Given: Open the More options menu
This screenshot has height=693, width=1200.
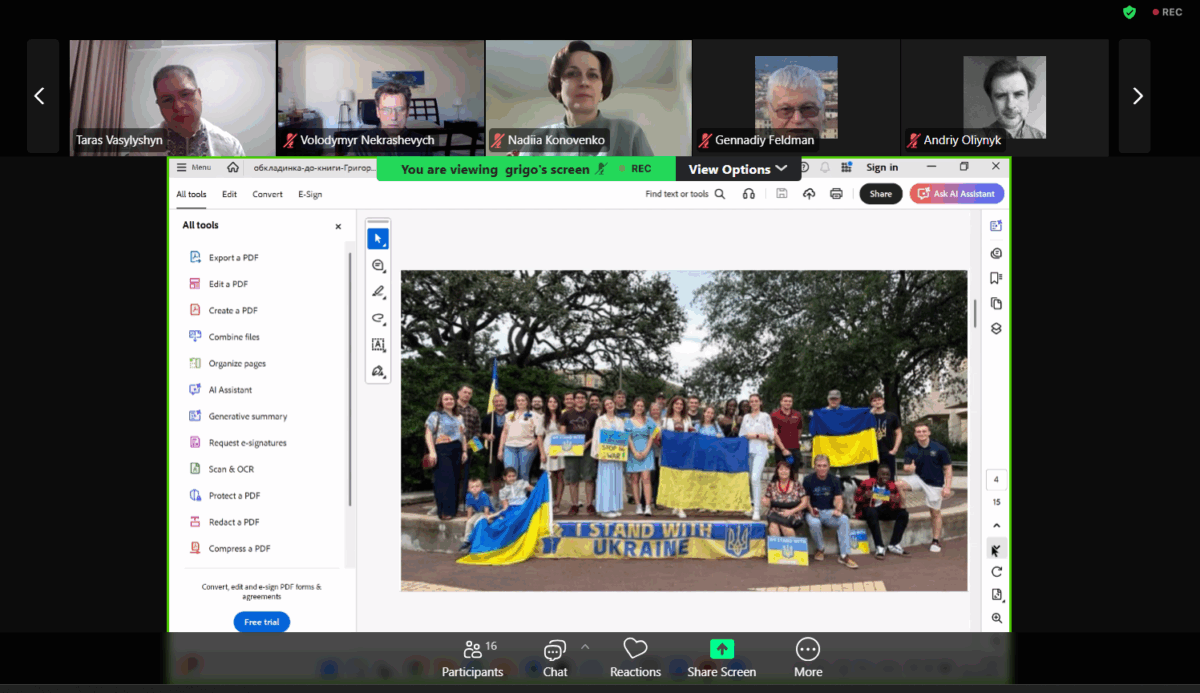Looking at the screenshot, I should 807,658.
